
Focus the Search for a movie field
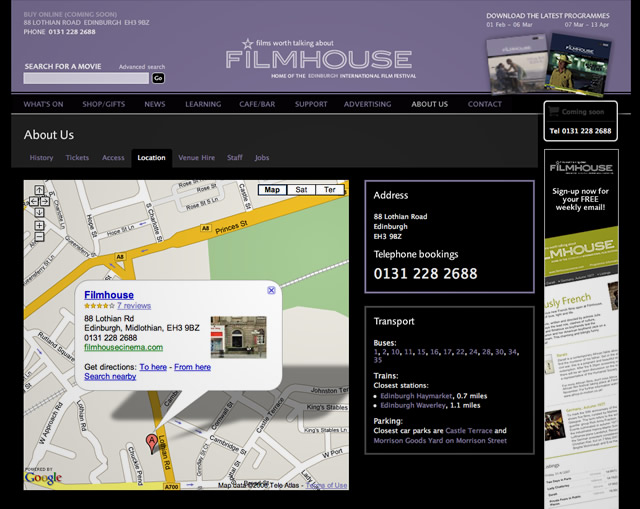[86, 78]
